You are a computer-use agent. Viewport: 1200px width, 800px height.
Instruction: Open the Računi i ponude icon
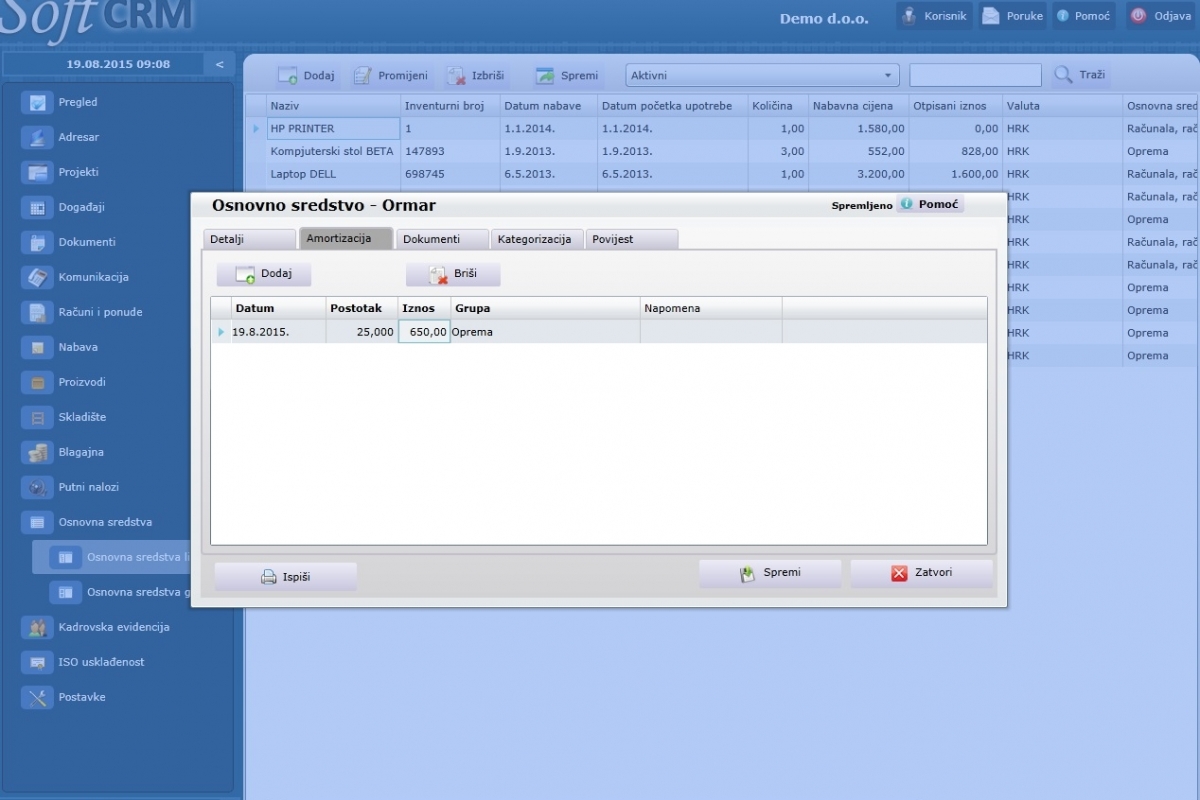38,312
